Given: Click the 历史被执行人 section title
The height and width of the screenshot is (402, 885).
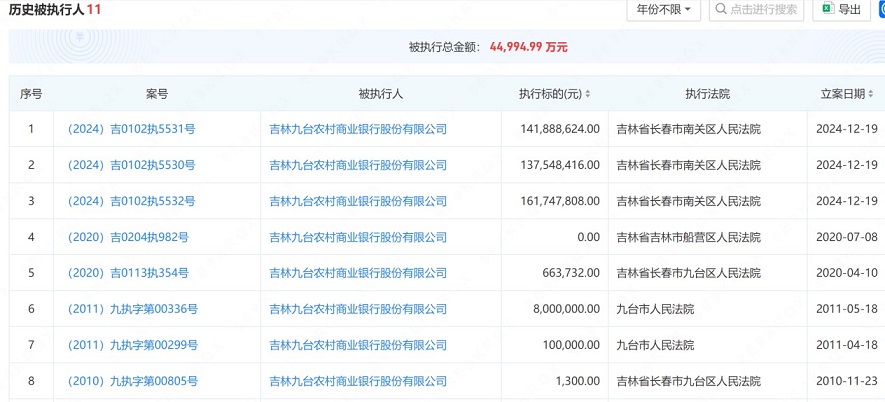Looking at the screenshot, I should click(x=47, y=9).
